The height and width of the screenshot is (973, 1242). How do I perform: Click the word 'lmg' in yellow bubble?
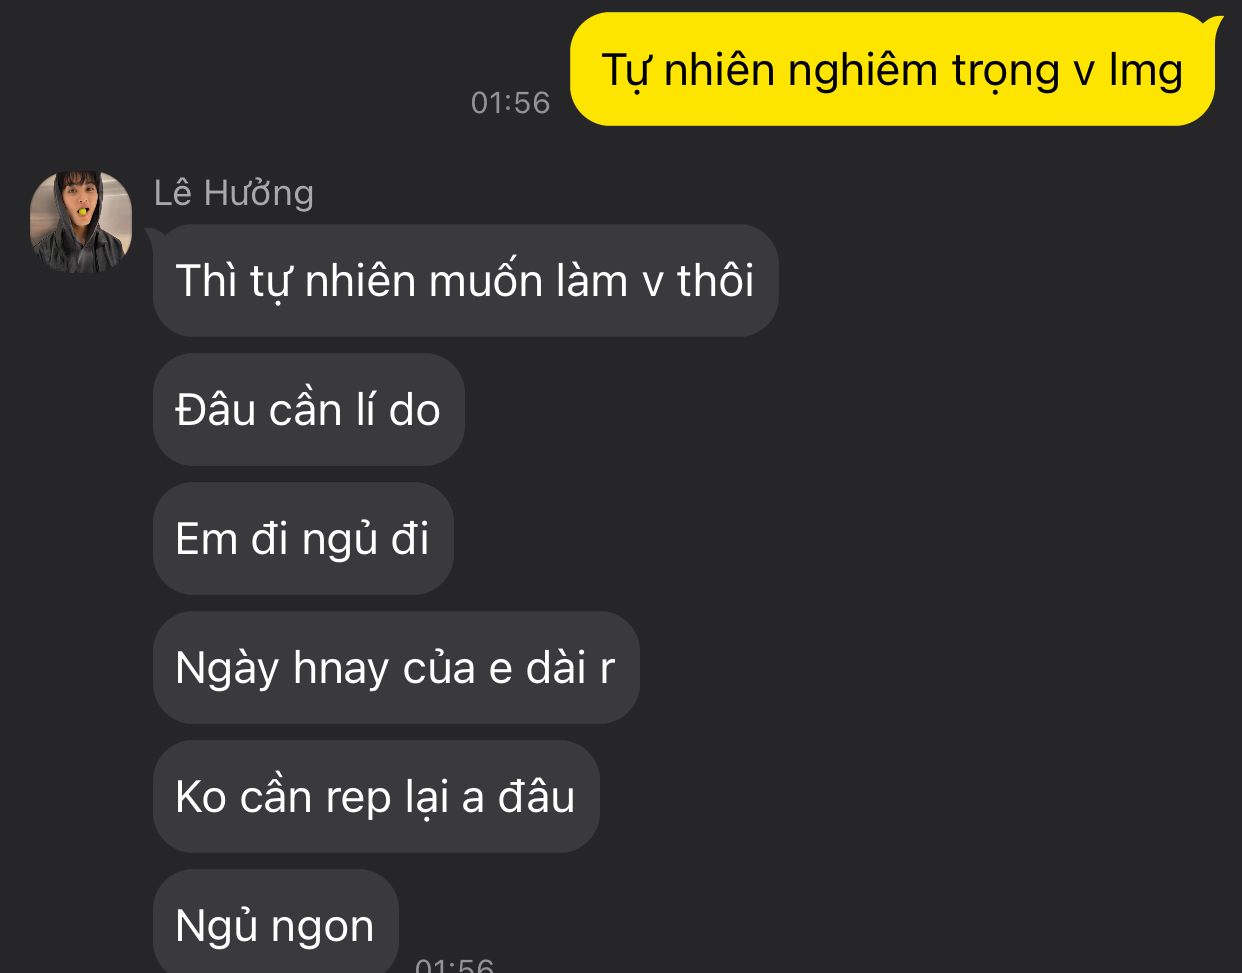[x=1146, y=72]
